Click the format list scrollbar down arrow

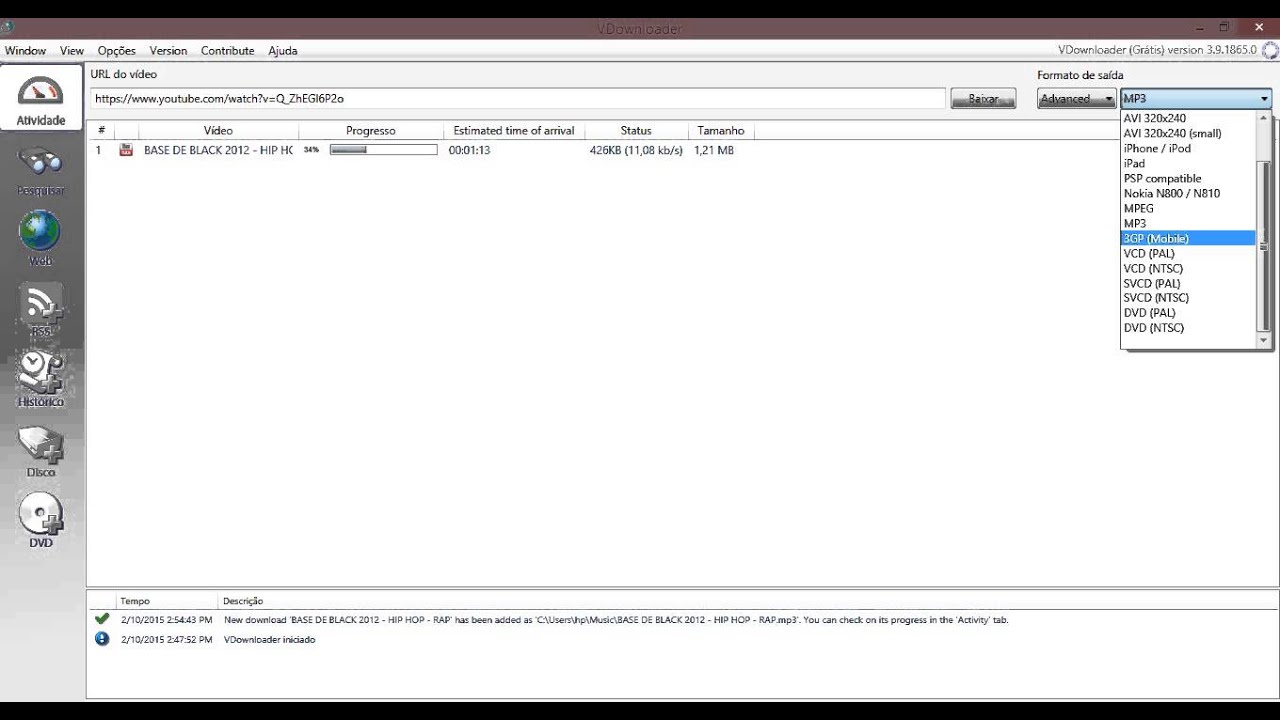[x=1264, y=341]
